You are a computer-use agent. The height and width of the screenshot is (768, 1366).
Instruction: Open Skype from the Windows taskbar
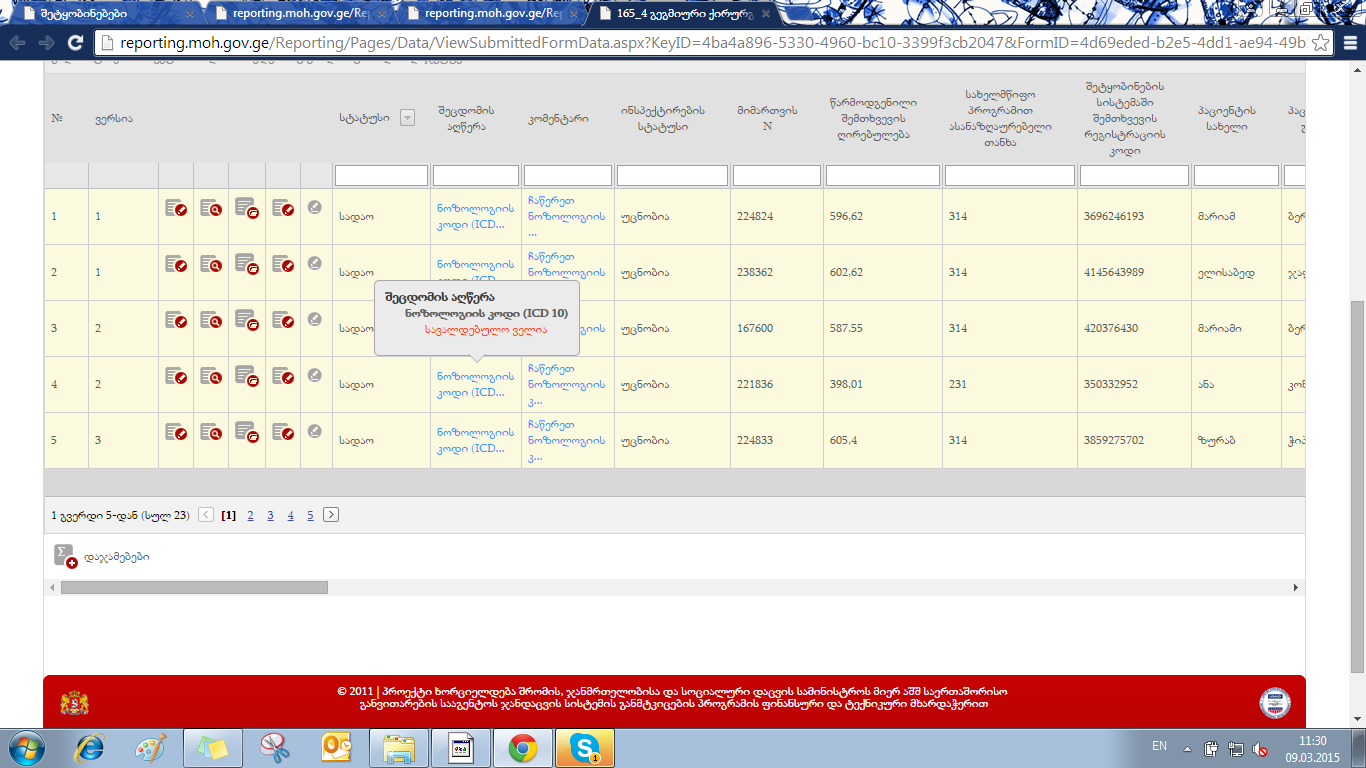(x=585, y=747)
